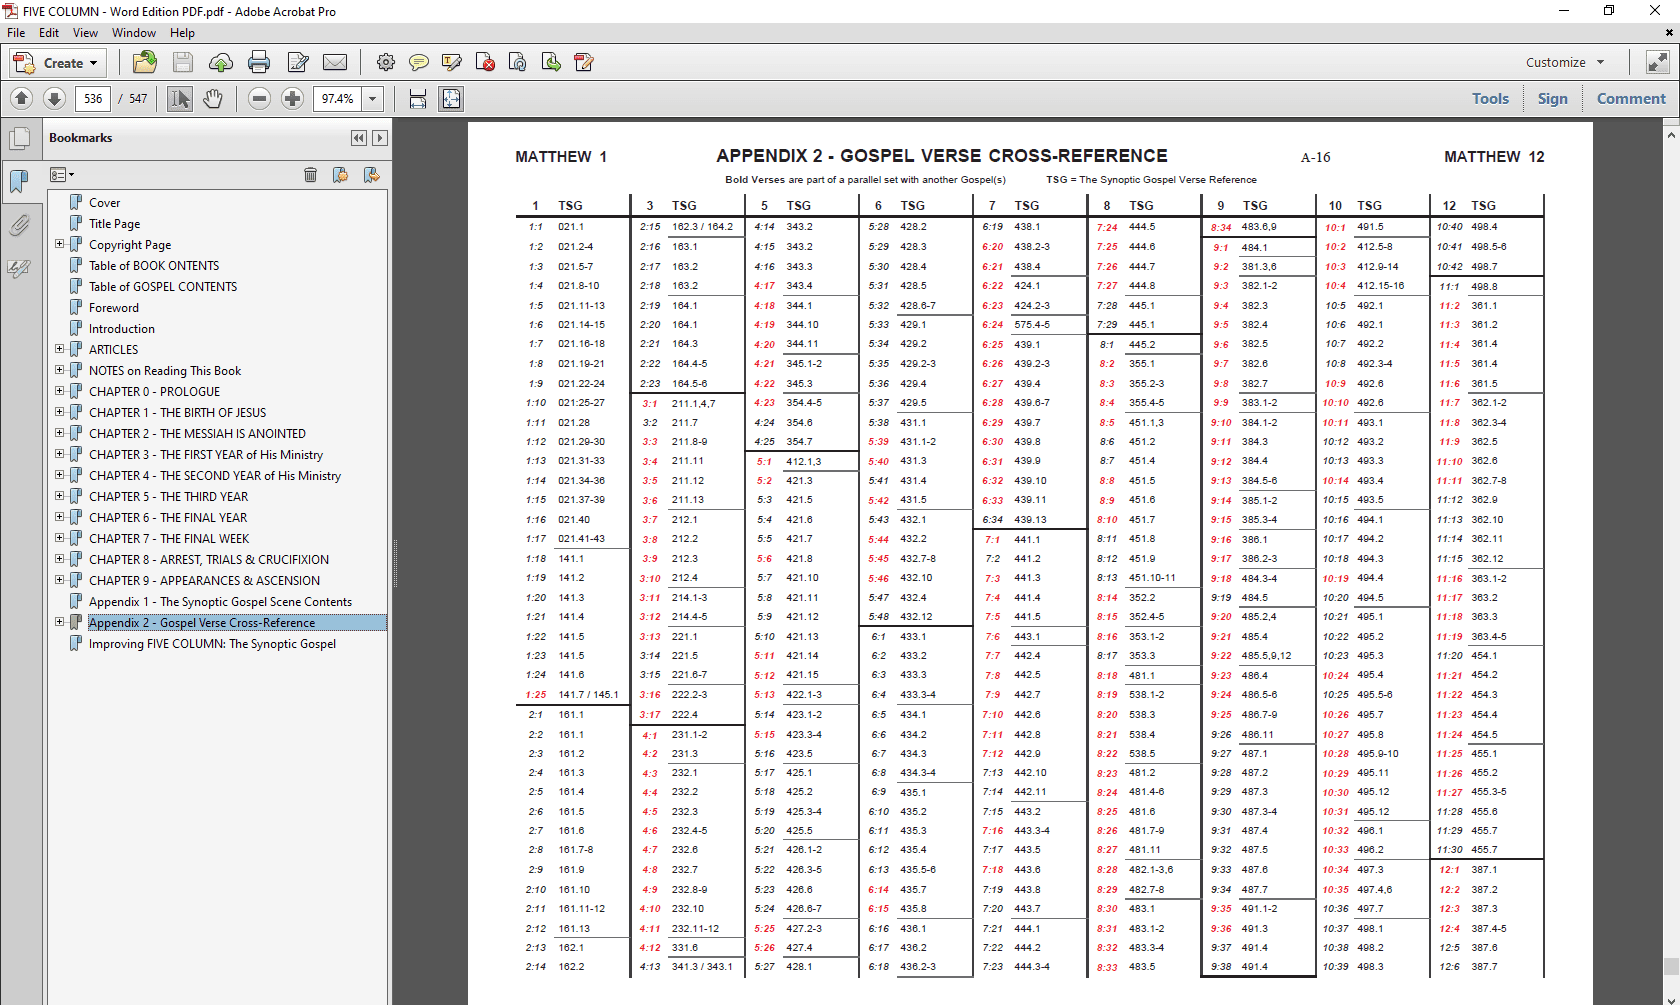
Task: Click the page number field
Action: (93, 98)
